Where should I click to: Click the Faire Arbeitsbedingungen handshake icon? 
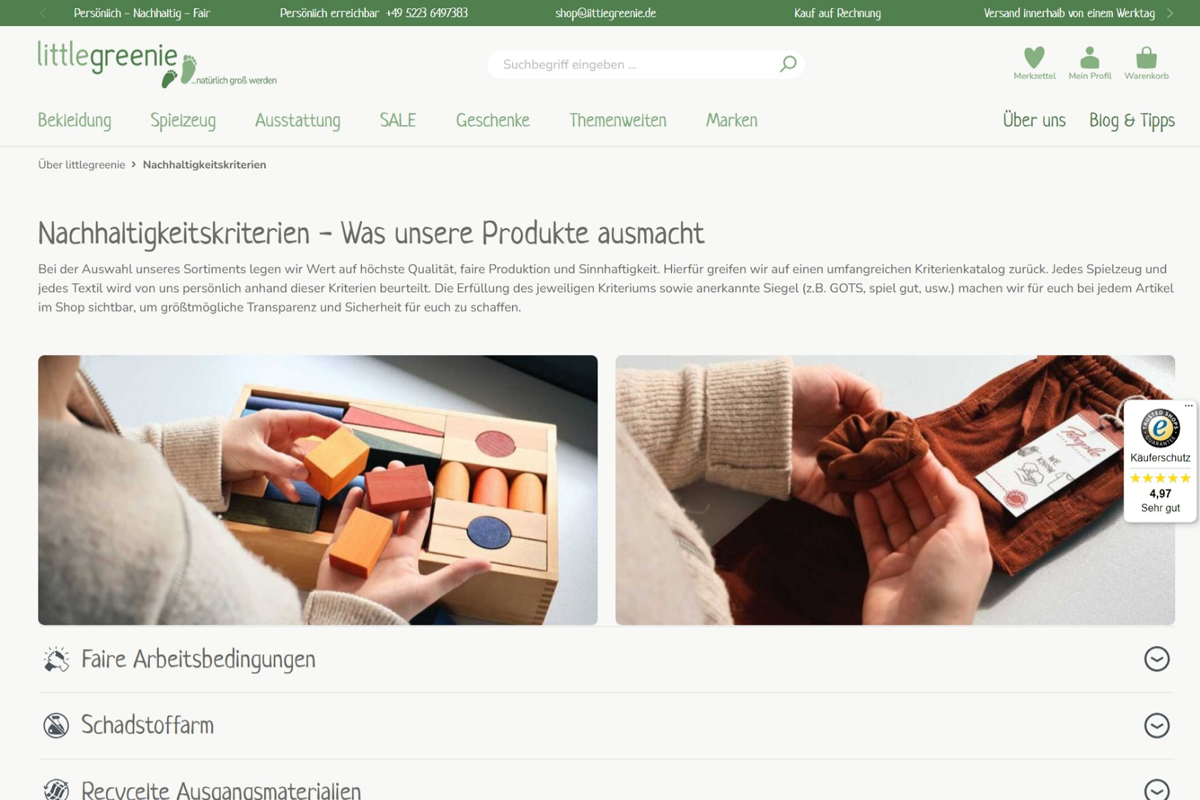tap(56, 659)
